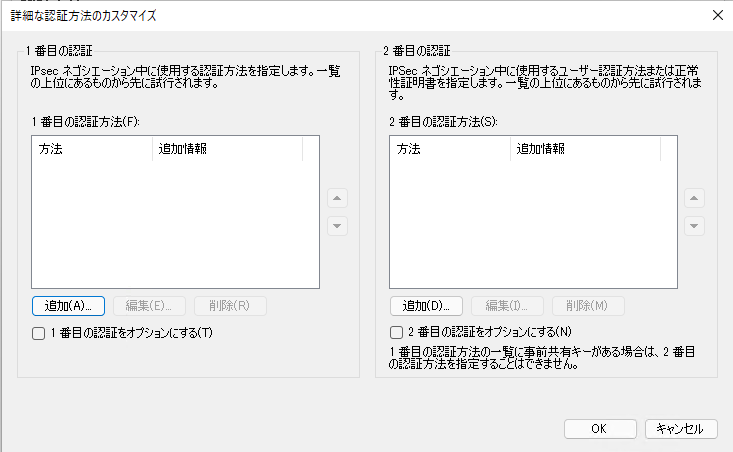
Task: Click 追加情報 column header in first list
Action: [228, 149]
